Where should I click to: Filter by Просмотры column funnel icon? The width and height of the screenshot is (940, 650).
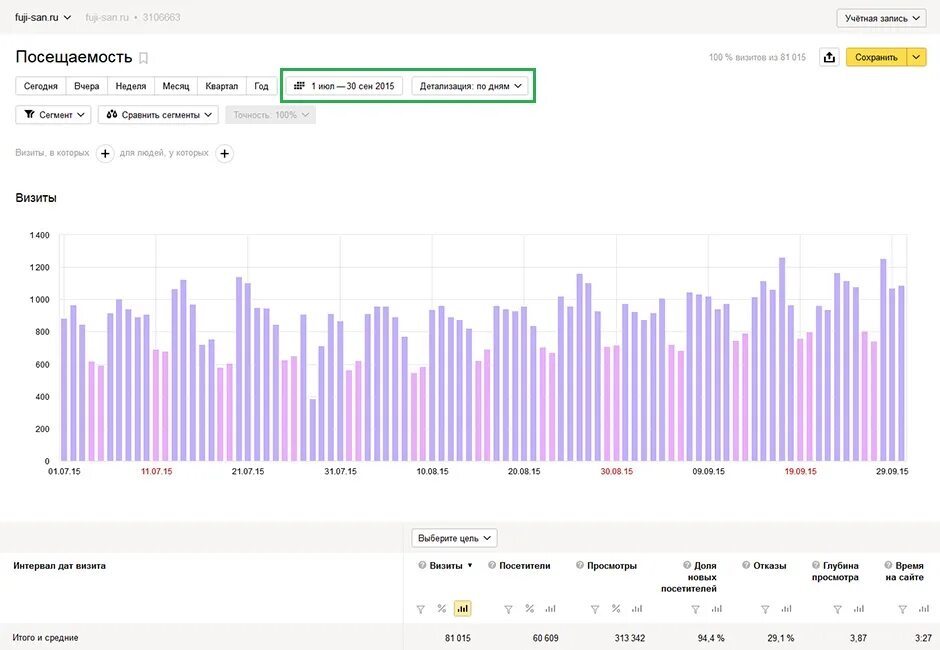595,609
